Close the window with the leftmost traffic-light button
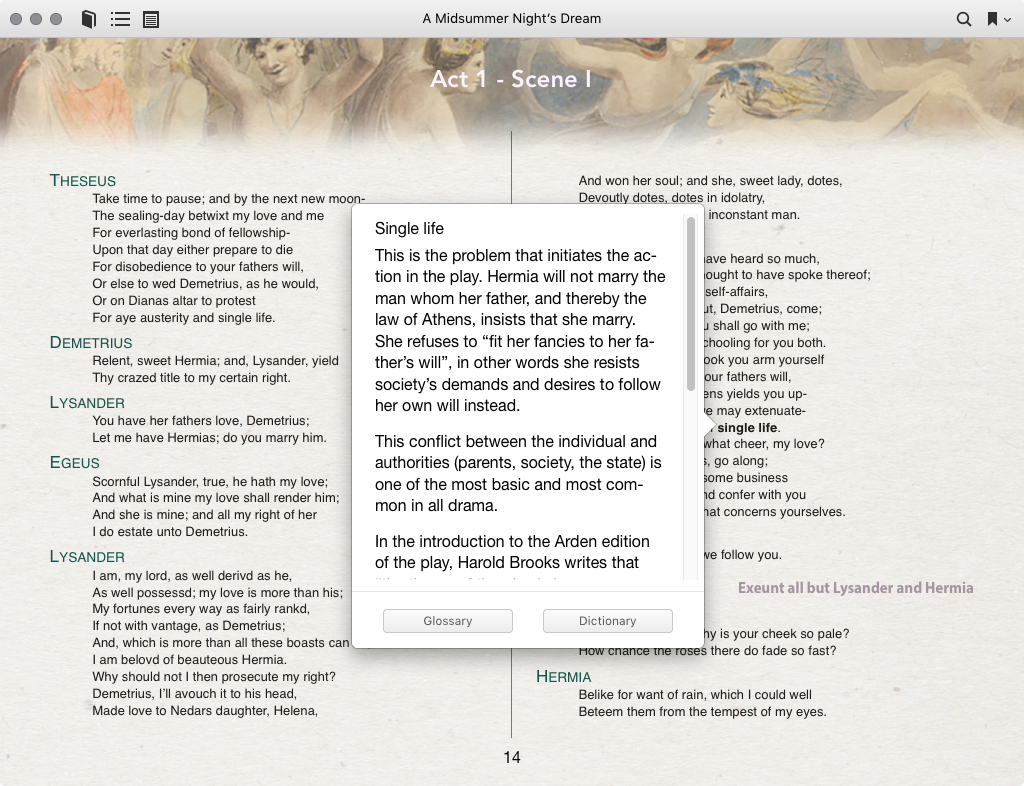This screenshot has height=786, width=1024. (x=16, y=19)
